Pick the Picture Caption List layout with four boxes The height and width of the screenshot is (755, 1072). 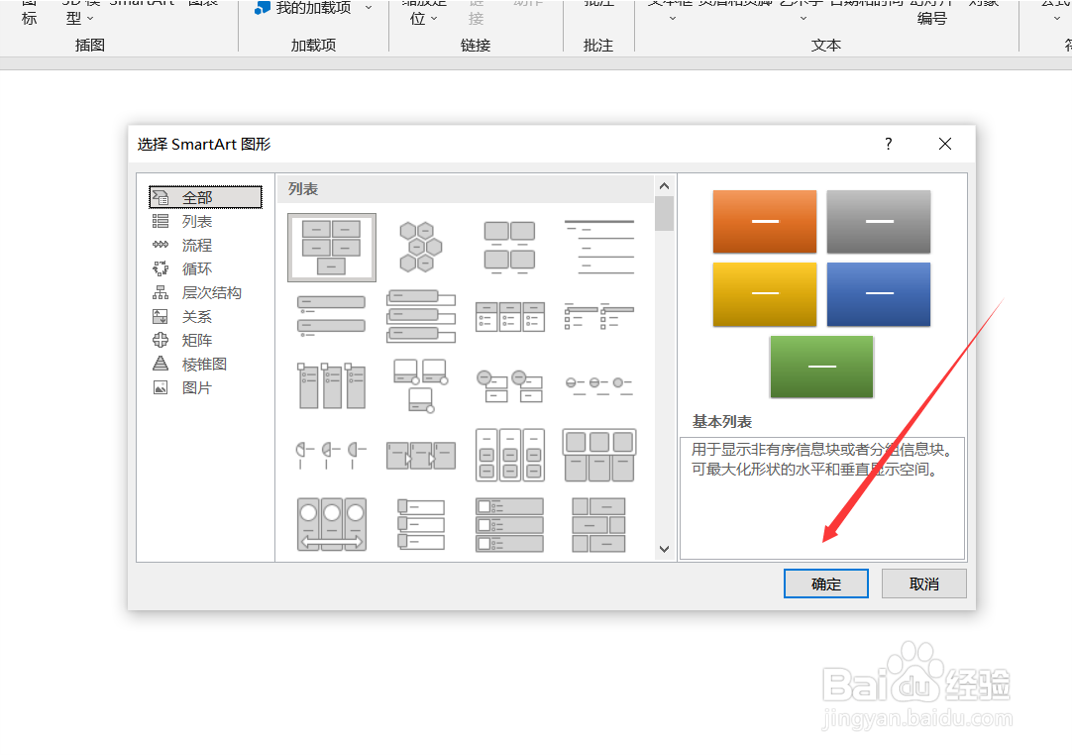pos(509,248)
